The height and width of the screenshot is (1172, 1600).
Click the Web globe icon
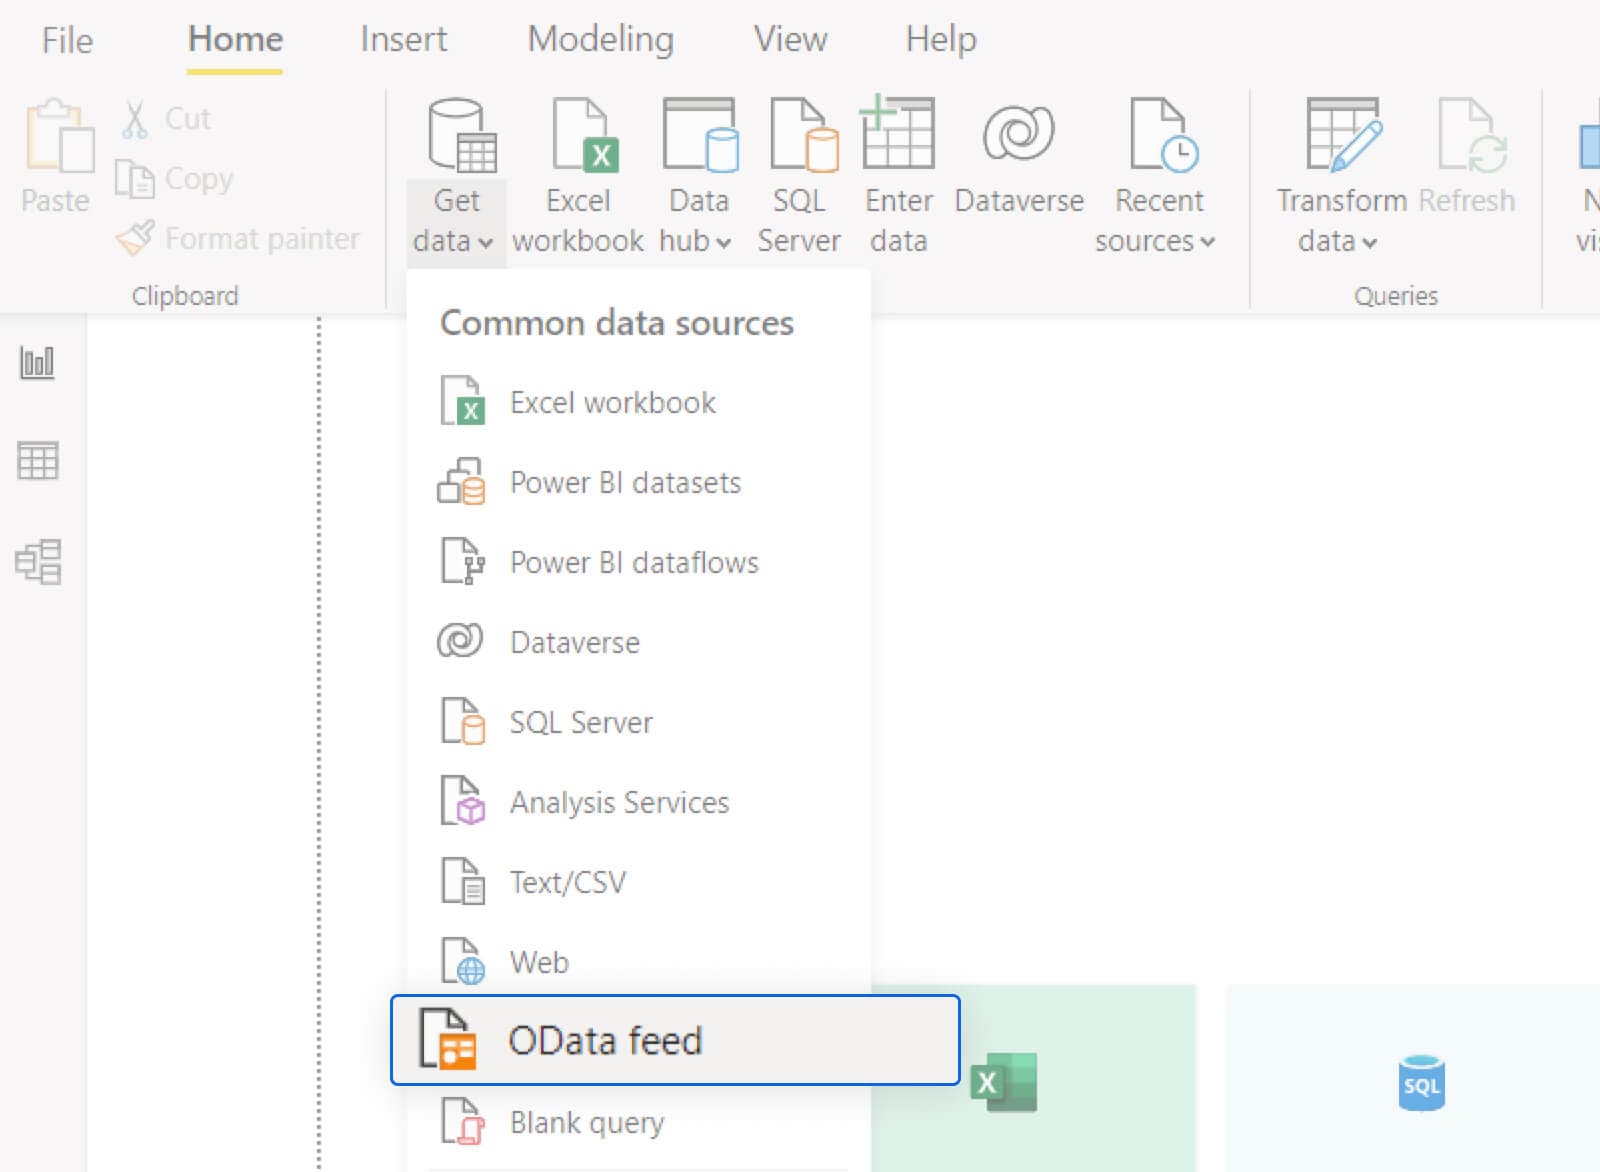coord(463,961)
